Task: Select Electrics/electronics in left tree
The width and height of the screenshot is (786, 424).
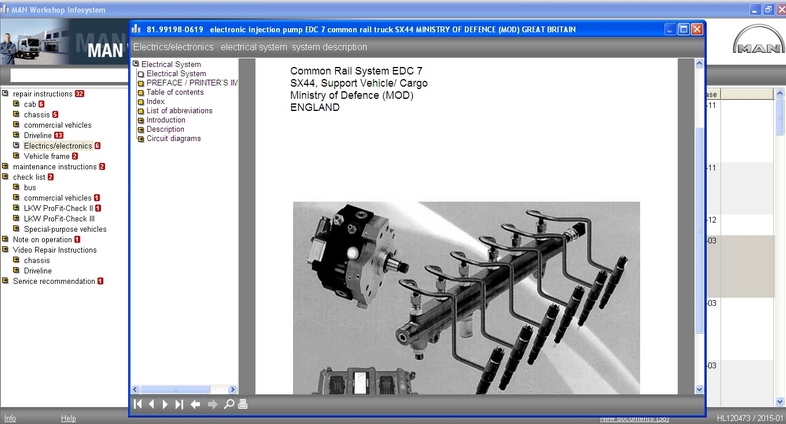Action: point(58,146)
